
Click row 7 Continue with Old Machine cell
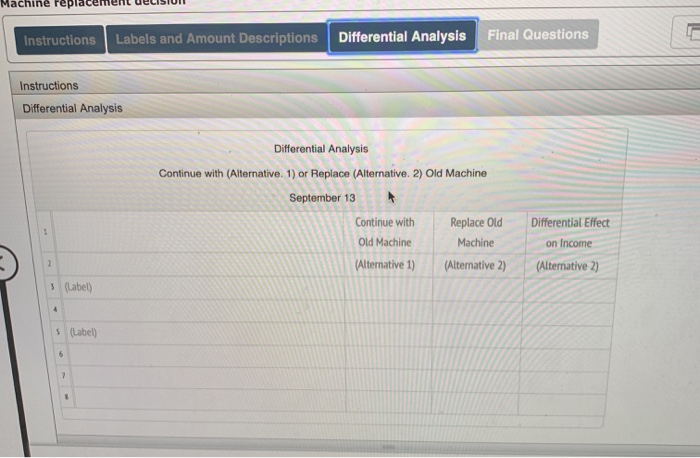[388, 379]
